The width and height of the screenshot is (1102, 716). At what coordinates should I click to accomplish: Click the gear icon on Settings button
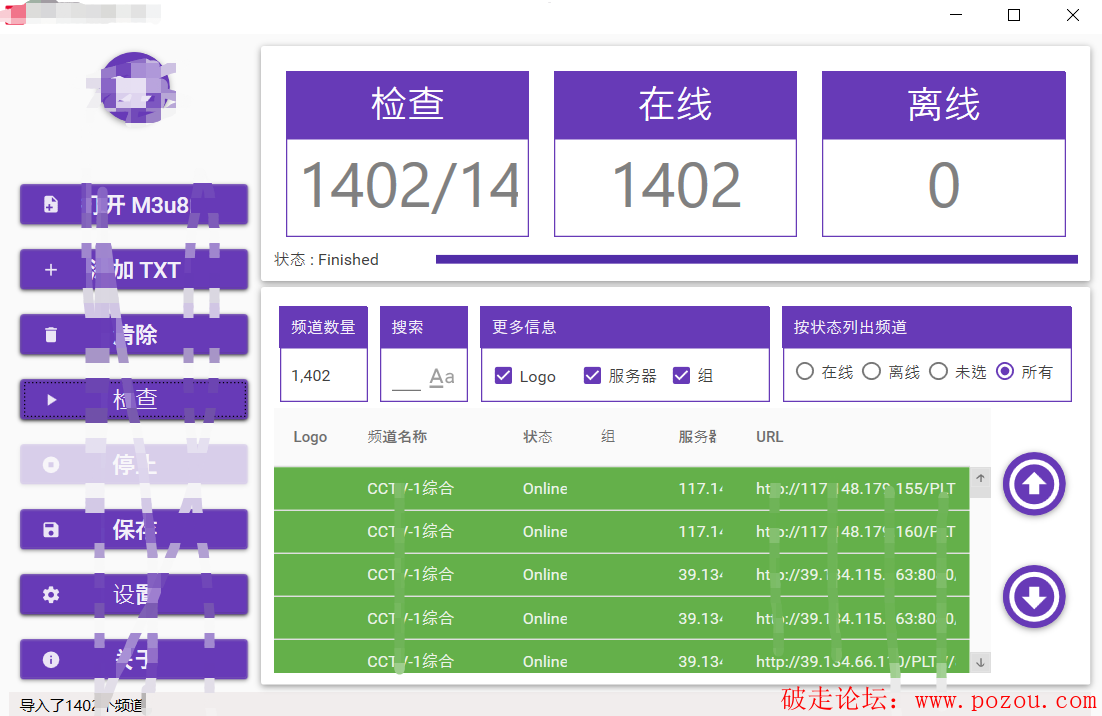51,594
